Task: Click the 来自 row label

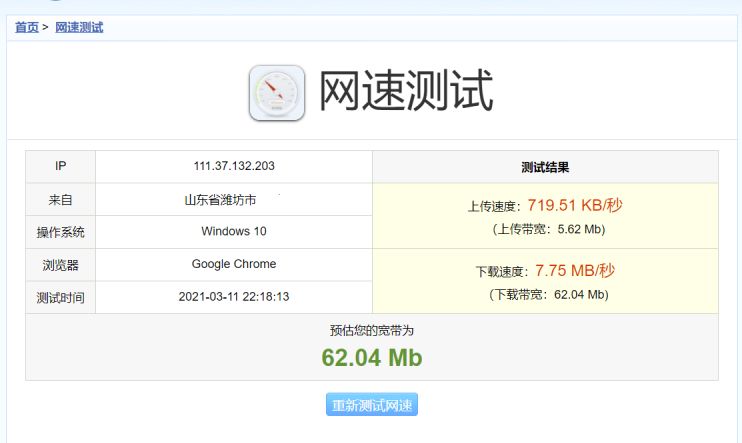Action: point(61,200)
